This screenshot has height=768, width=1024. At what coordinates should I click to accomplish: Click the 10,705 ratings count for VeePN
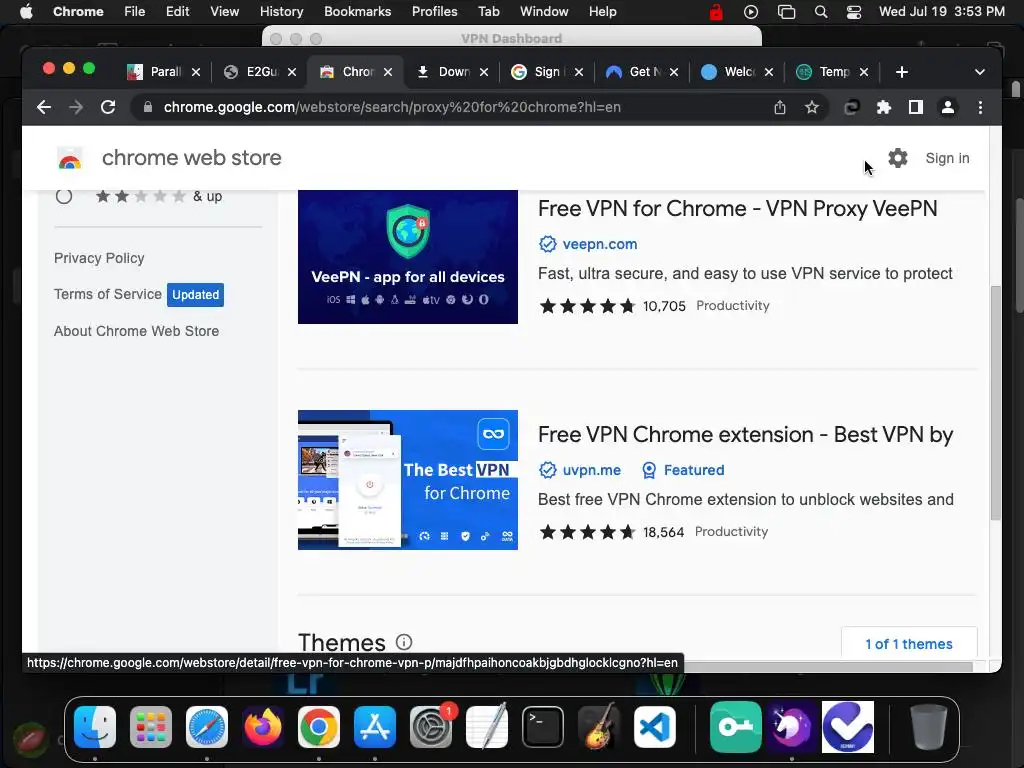pos(664,306)
